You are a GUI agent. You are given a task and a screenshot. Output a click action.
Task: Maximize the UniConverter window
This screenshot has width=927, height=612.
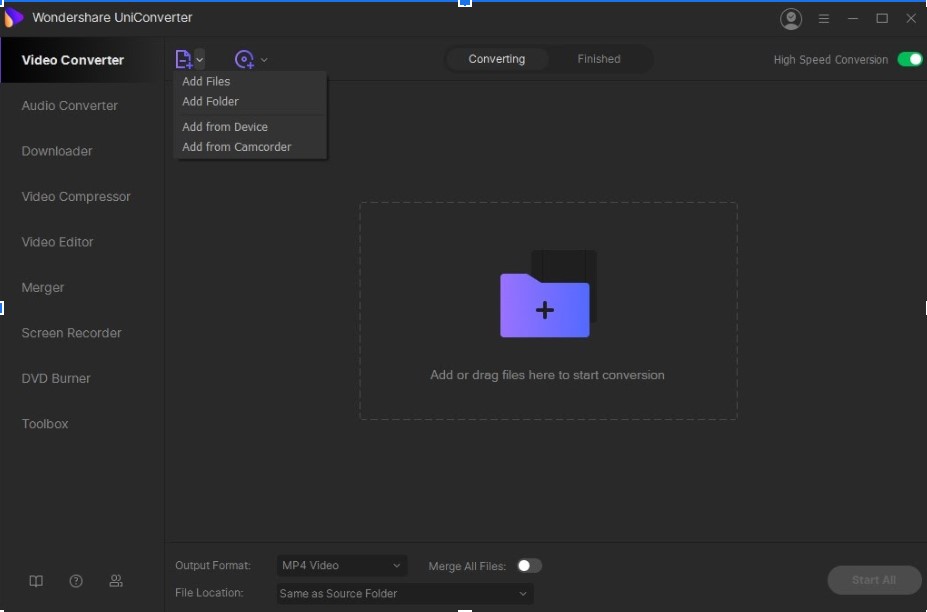coord(882,19)
